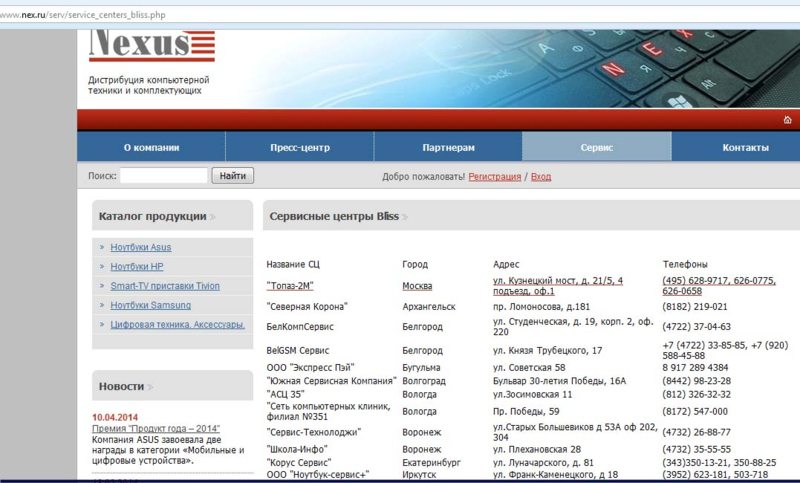Click the Екатеринбург city cell
Screen dimensions: 800x483
pyautogui.click(x=431, y=462)
